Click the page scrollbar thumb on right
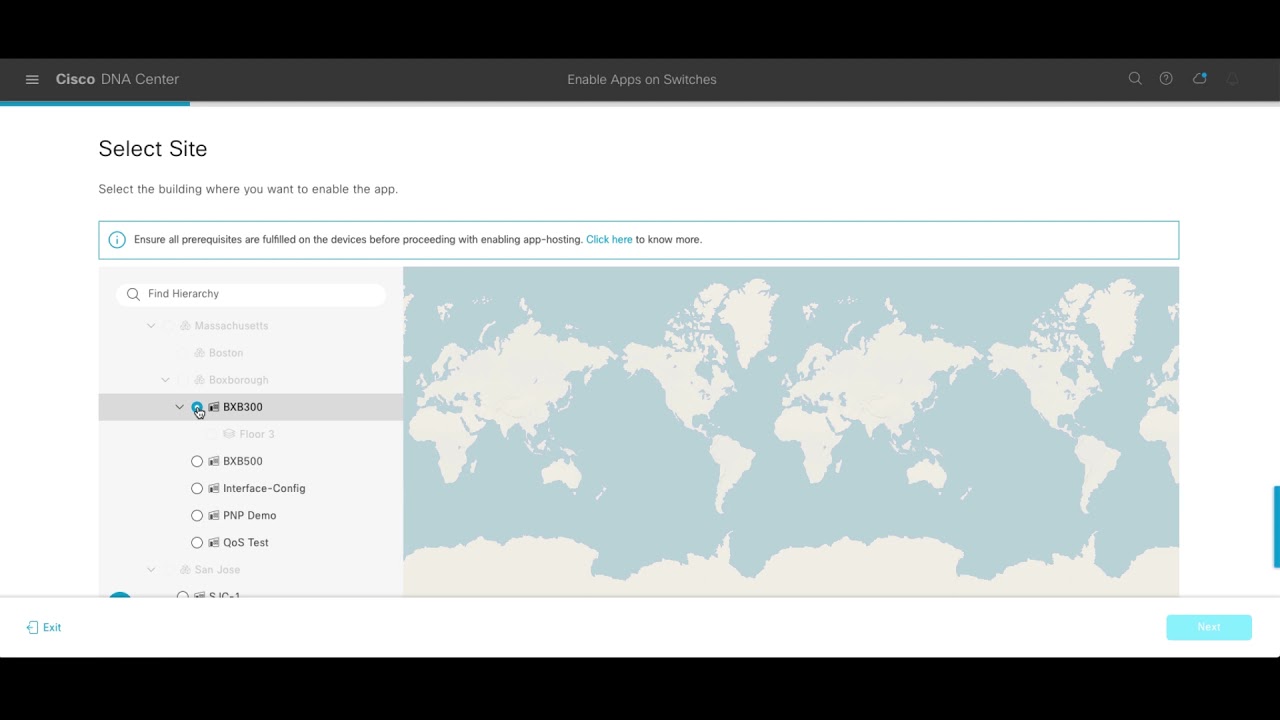The image size is (1280, 720). pos(1276,527)
